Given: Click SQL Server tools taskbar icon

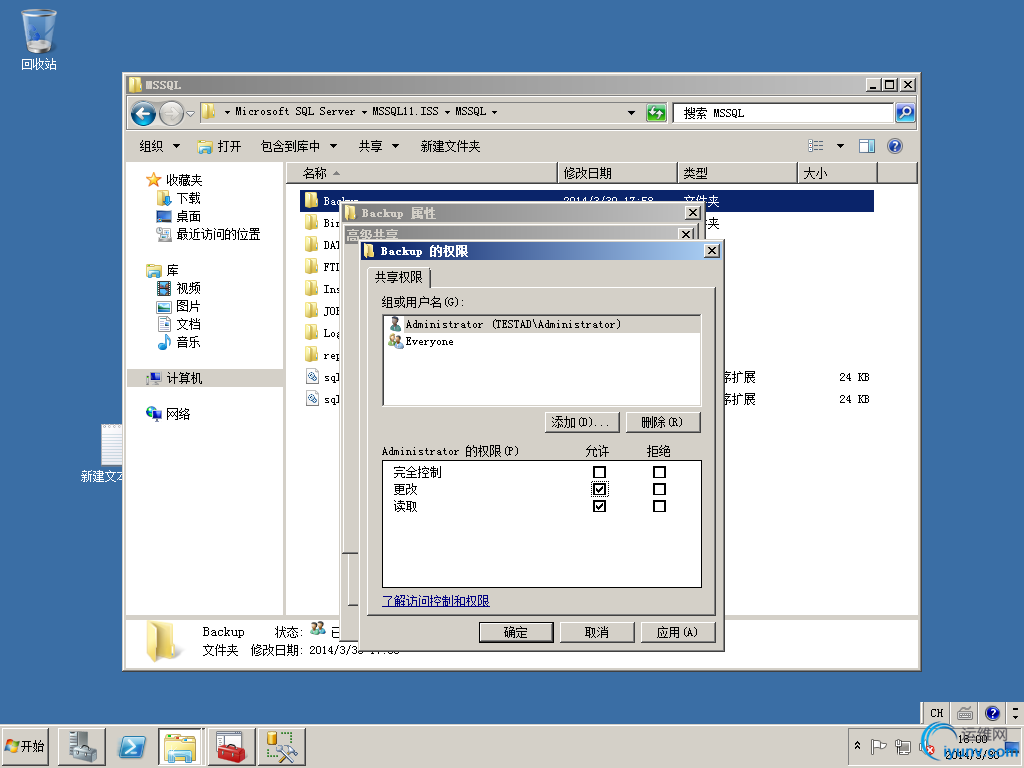Looking at the screenshot, I should coord(281,747).
